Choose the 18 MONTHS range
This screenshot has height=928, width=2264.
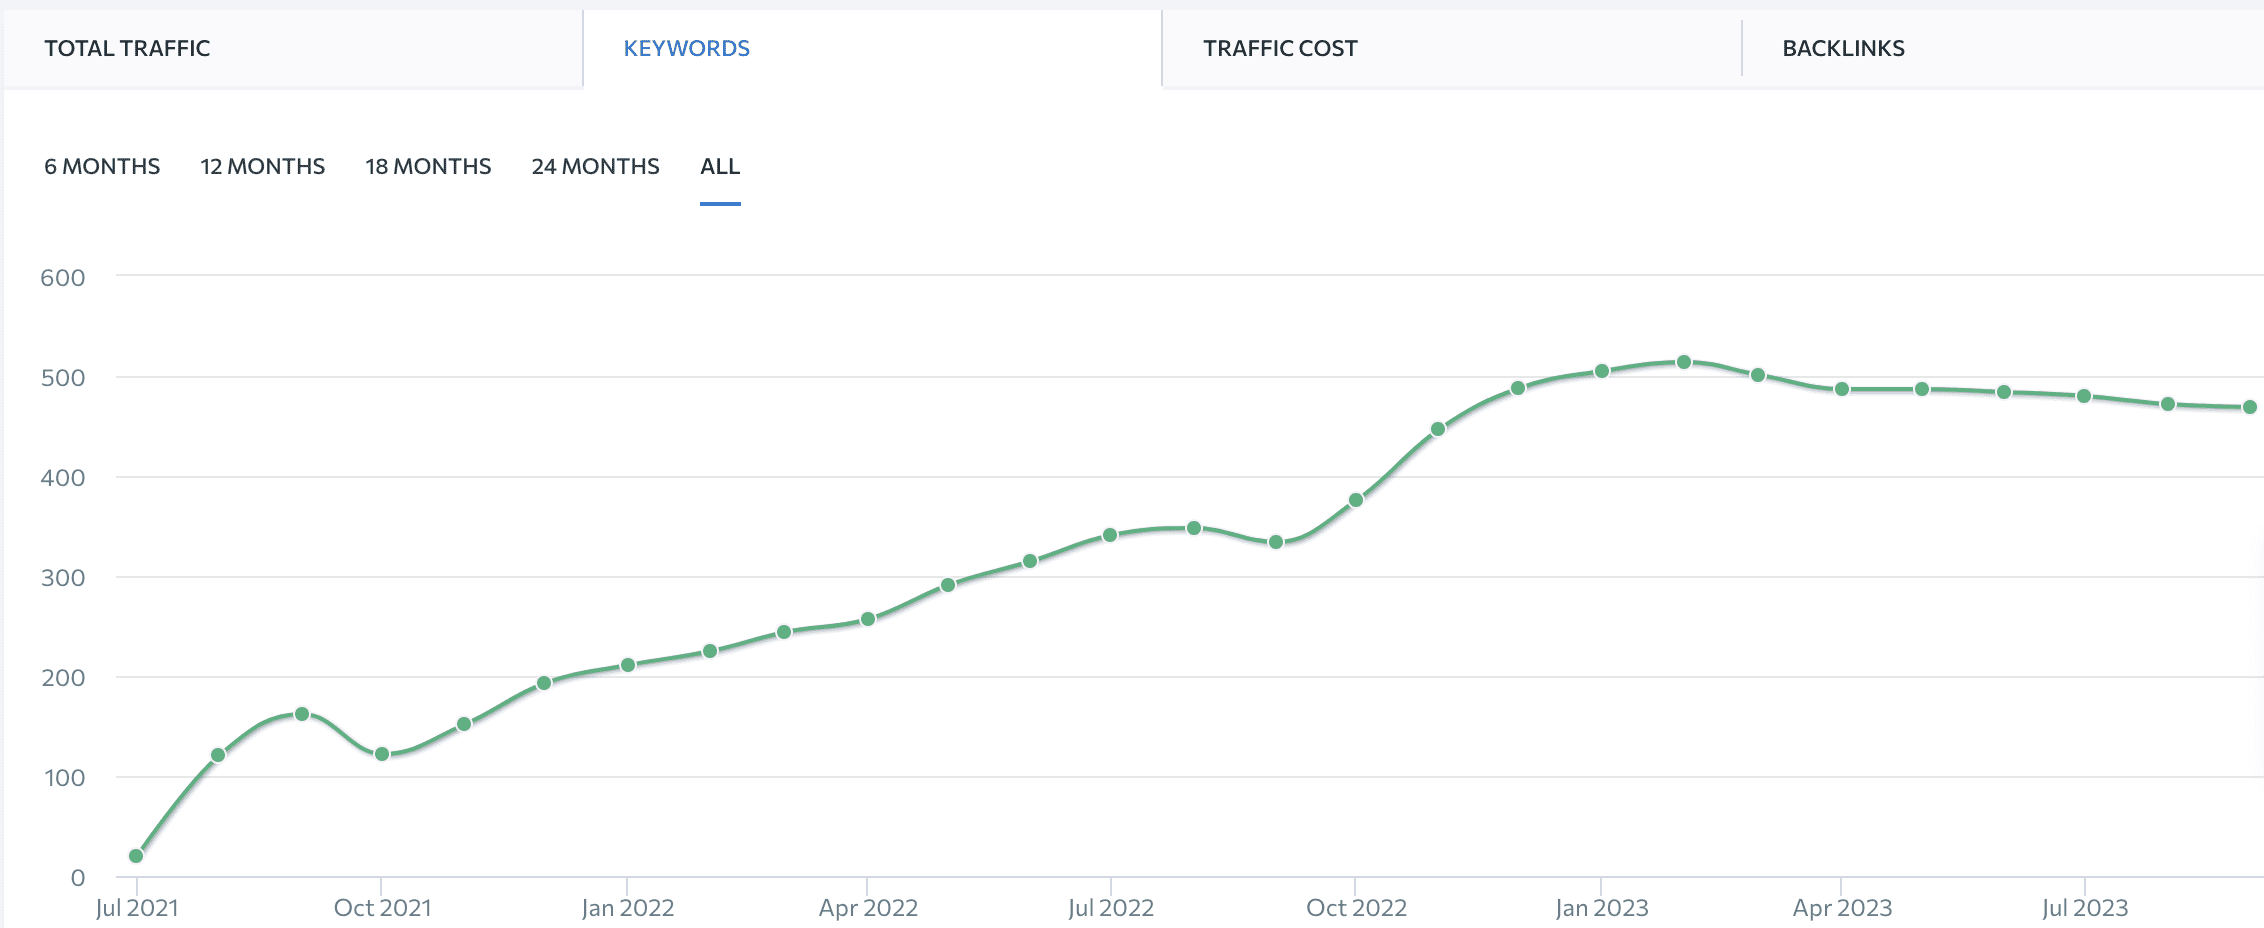428,166
